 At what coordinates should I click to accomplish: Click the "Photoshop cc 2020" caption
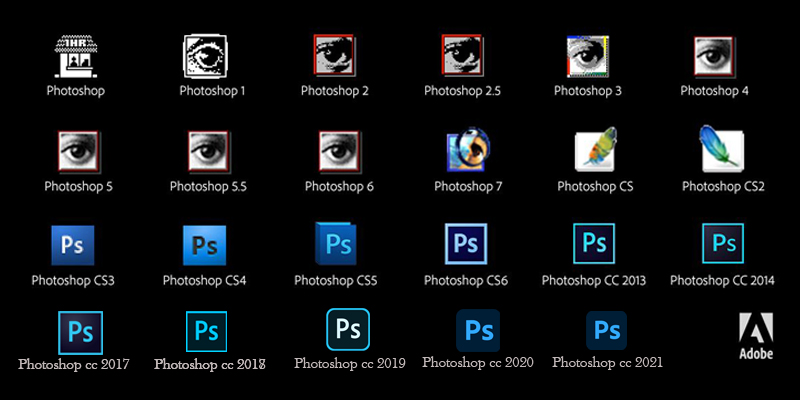(478, 362)
